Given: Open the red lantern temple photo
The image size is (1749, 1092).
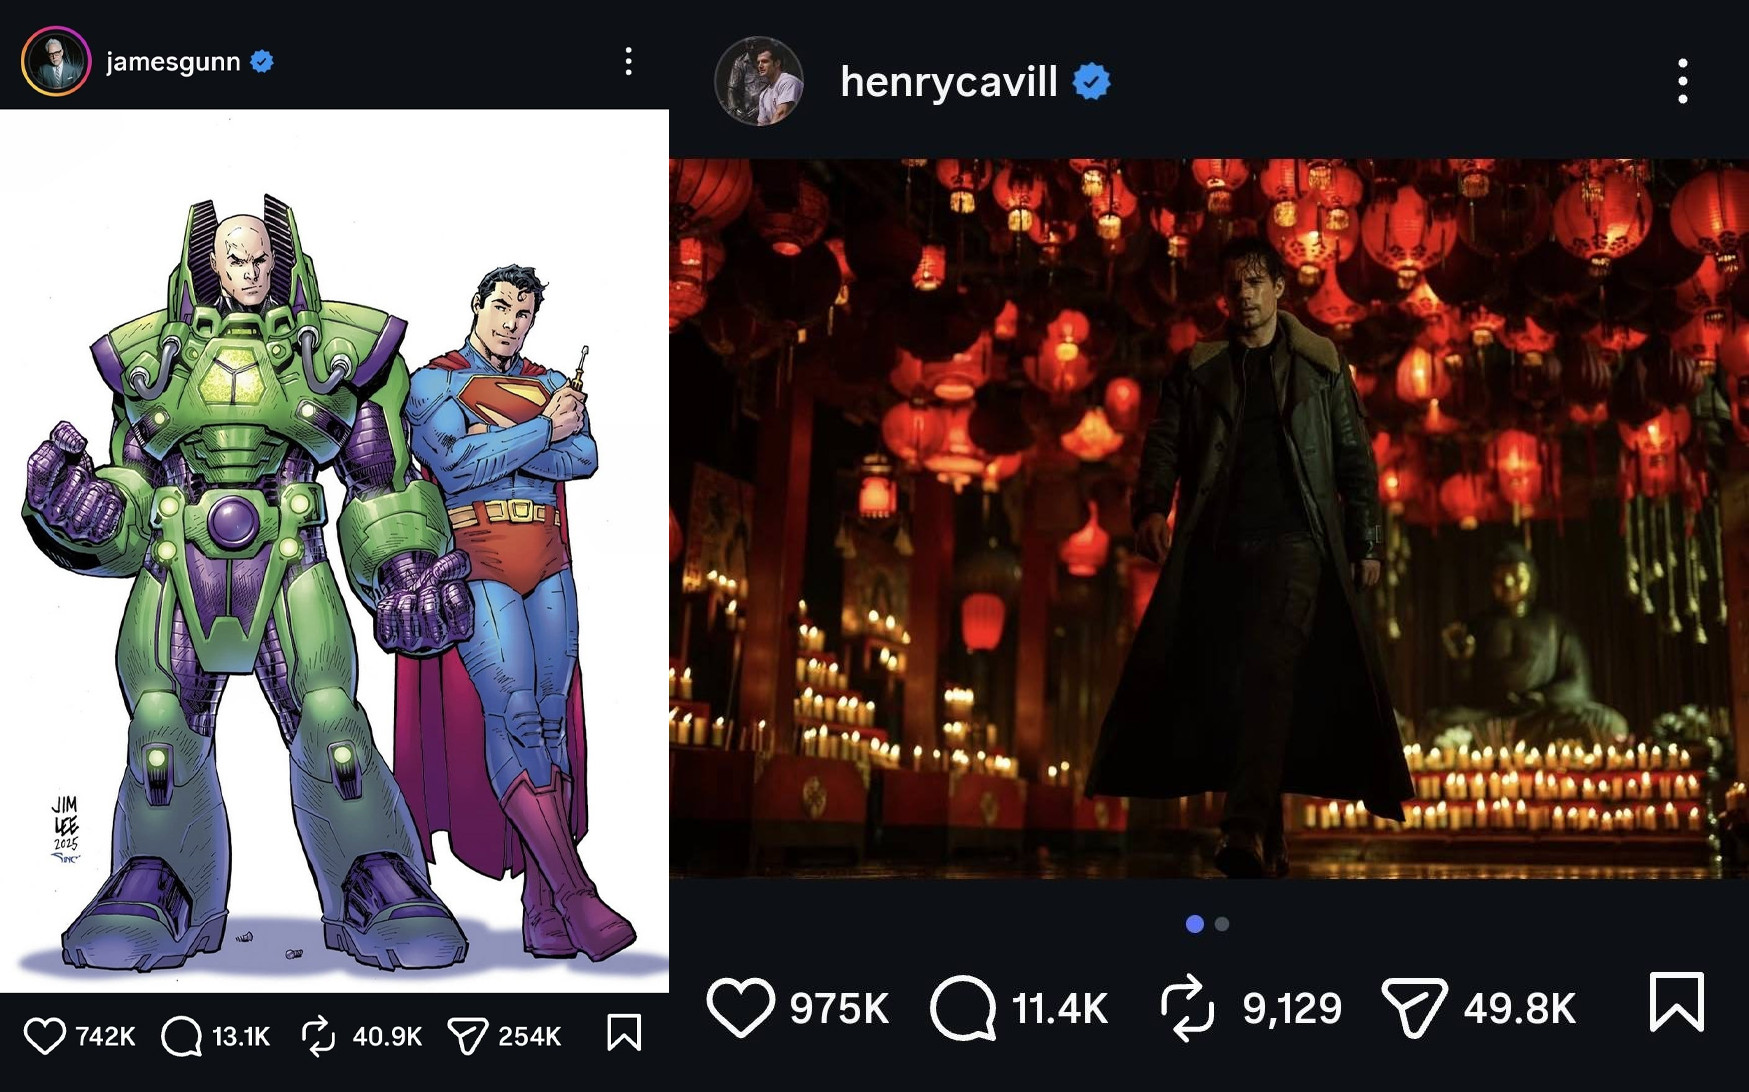Looking at the screenshot, I should coord(1209,518).
